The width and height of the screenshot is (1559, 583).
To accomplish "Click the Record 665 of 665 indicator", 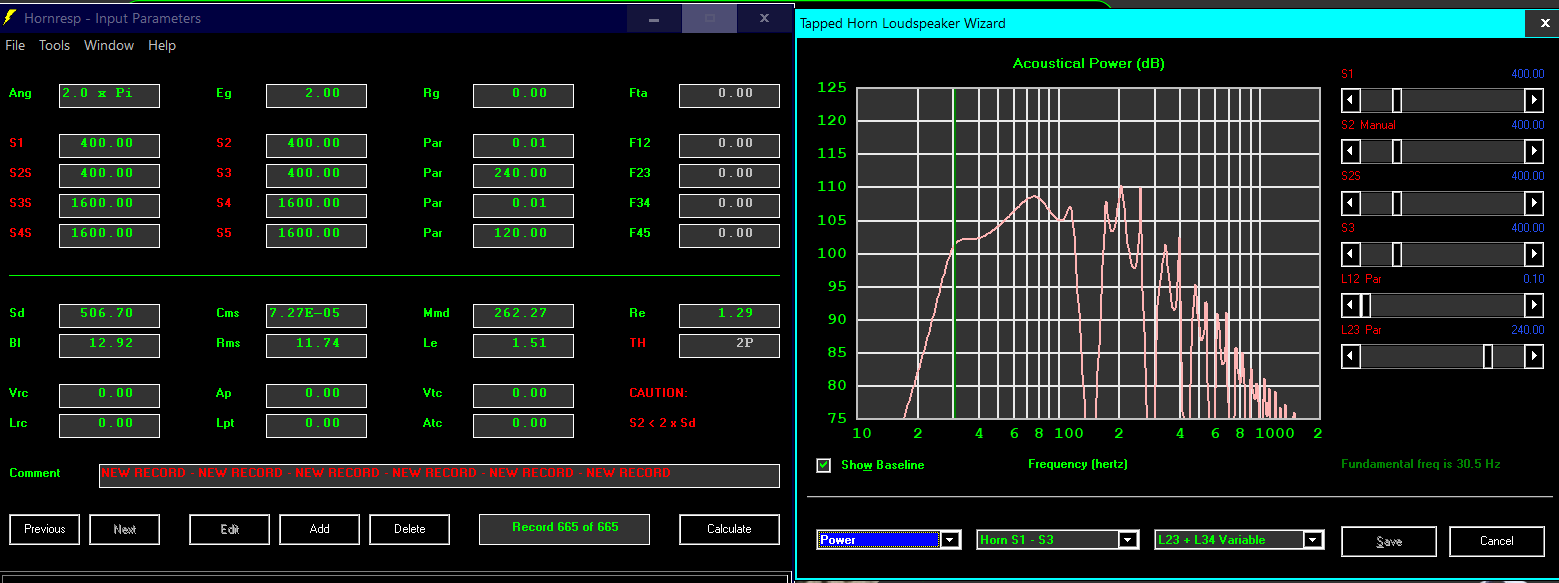I will click(565, 529).
